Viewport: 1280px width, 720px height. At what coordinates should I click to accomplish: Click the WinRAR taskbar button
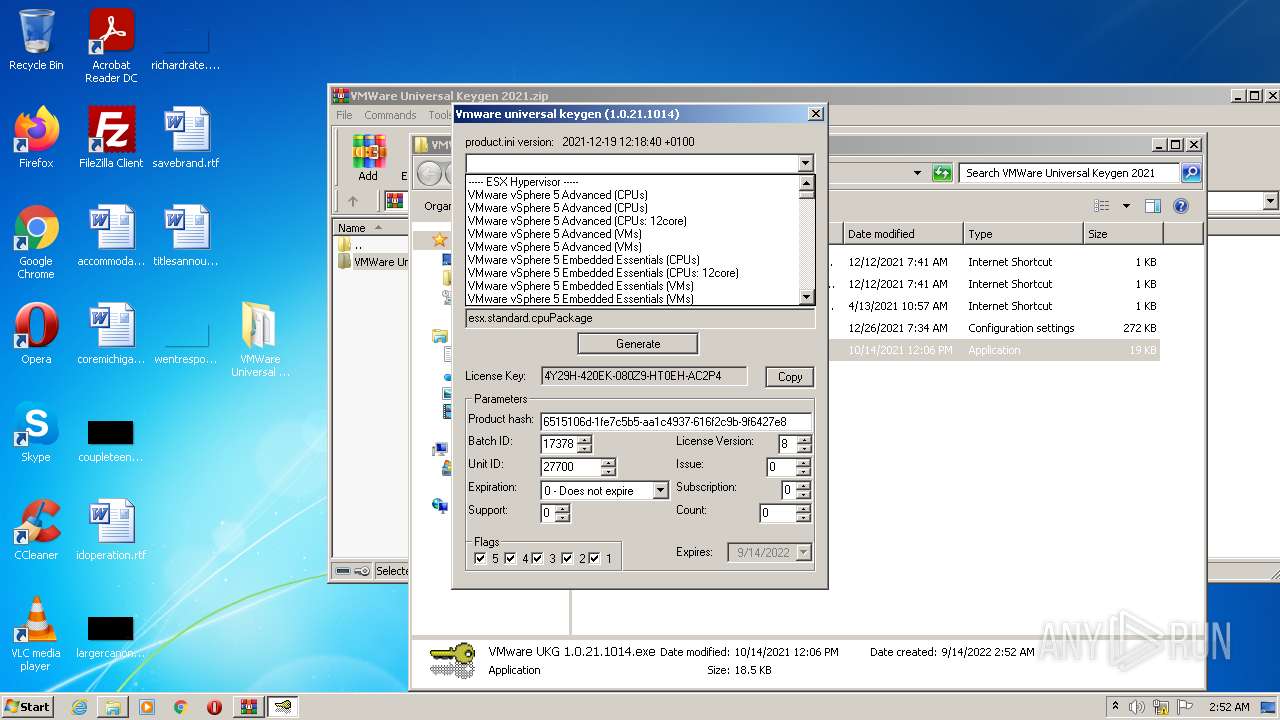click(x=248, y=707)
